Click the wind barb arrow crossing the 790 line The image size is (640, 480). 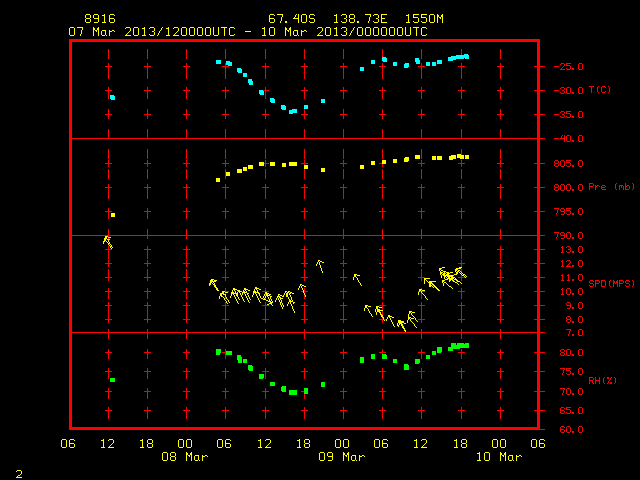point(108,242)
